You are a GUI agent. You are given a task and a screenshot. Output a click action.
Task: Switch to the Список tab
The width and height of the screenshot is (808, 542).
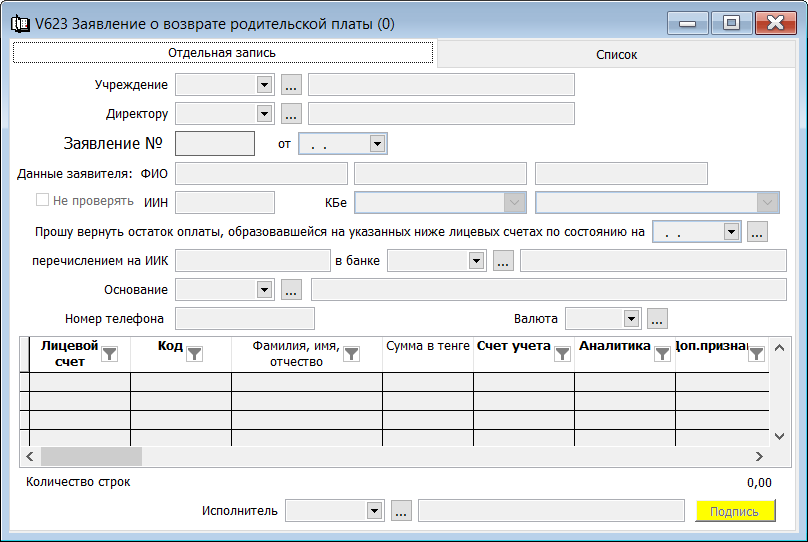click(x=616, y=55)
